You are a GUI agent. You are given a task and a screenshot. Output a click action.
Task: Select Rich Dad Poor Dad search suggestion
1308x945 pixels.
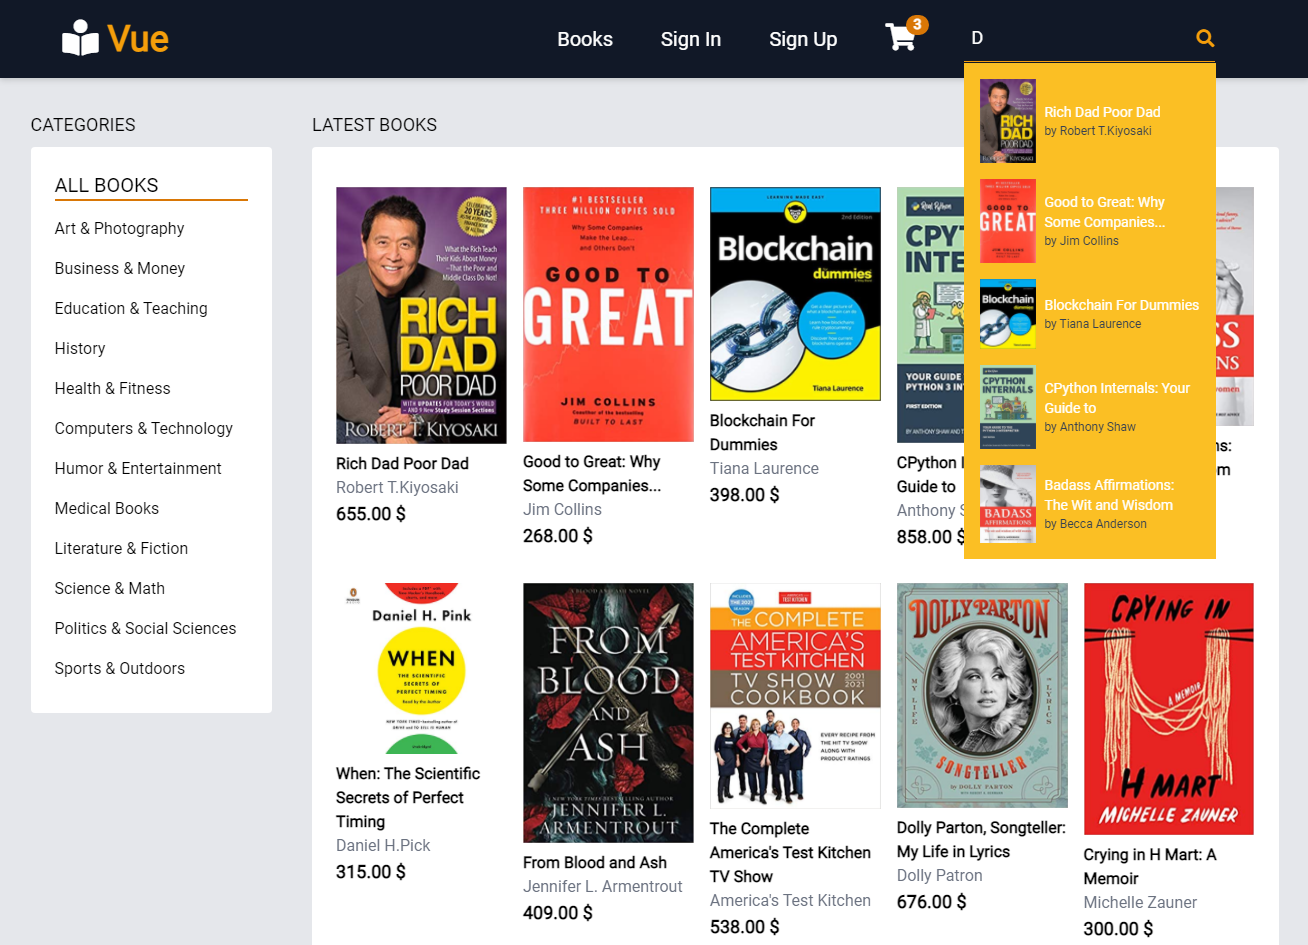tap(1090, 121)
